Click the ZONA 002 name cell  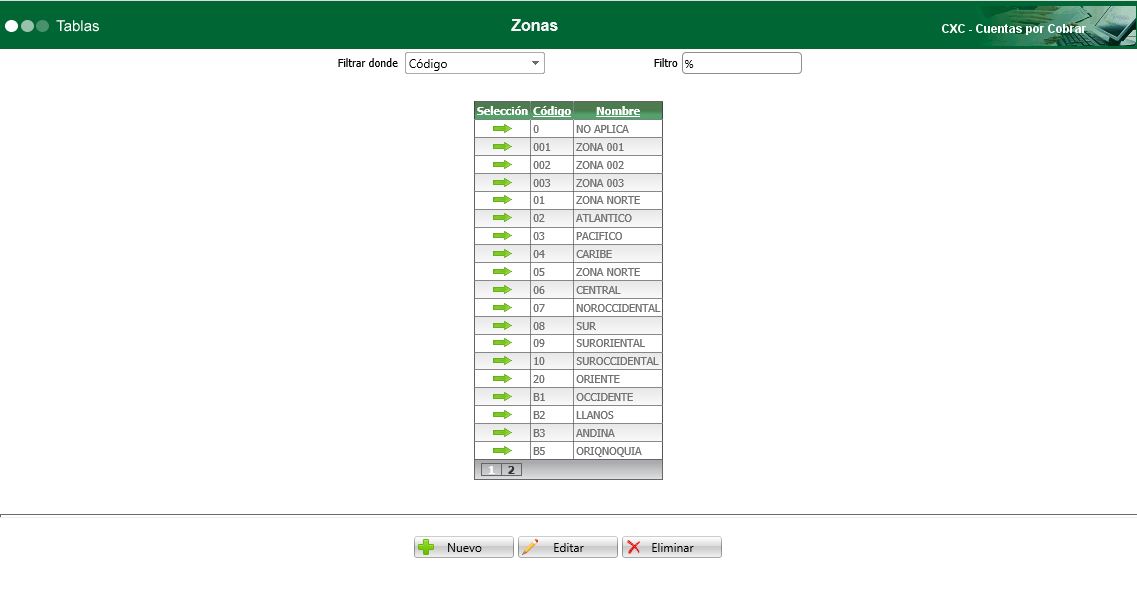pos(618,165)
